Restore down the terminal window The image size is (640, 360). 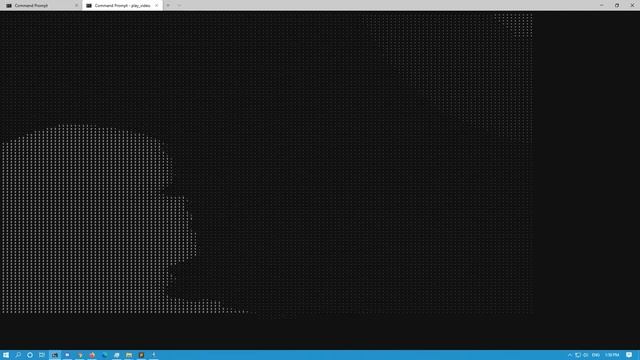(x=617, y=5)
